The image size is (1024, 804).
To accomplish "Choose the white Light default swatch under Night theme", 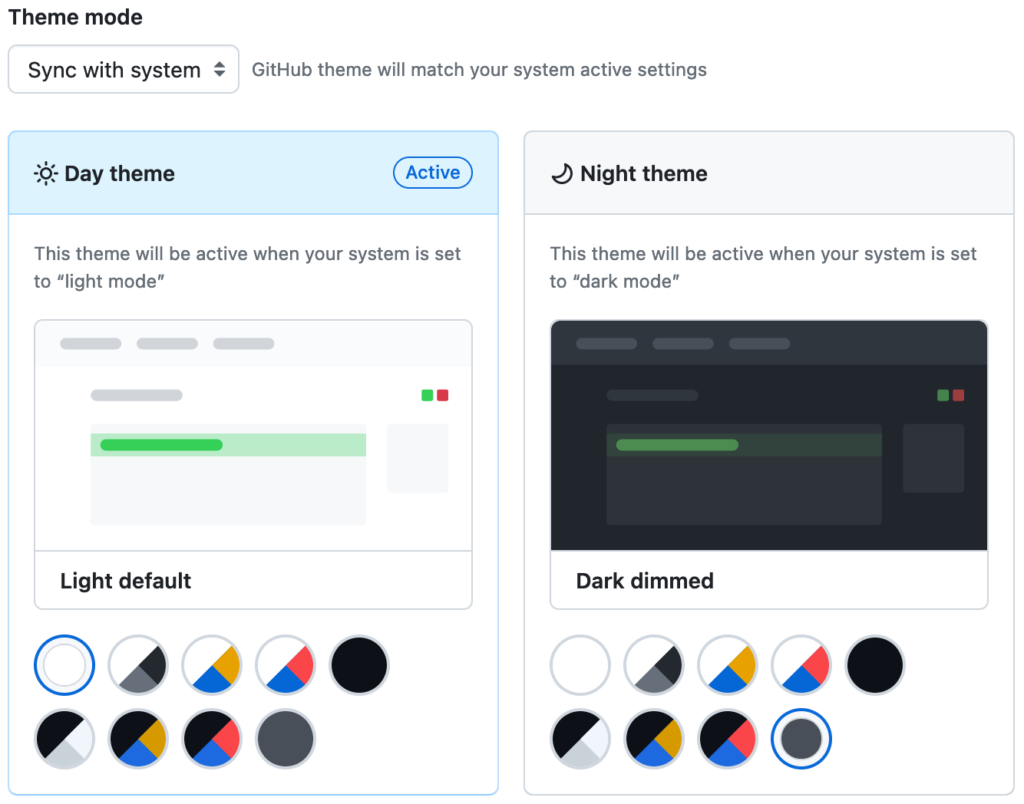I will point(580,665).
